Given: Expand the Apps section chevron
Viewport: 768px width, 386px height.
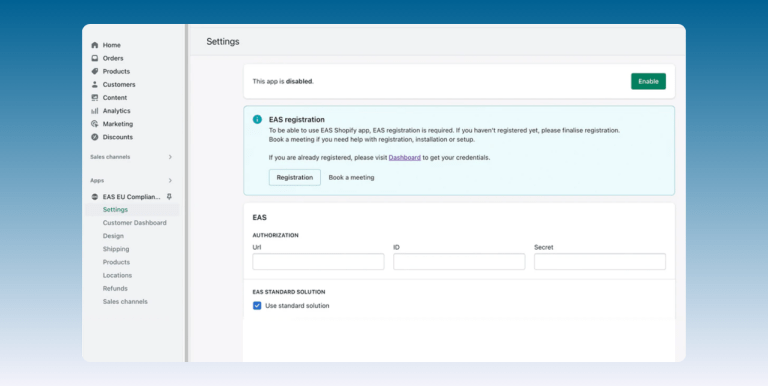Looking at the screenshot, I should tap(170, 181).
